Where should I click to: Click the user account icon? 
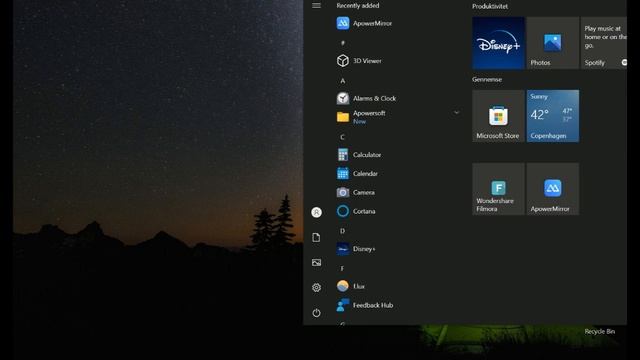click(316, 212)
